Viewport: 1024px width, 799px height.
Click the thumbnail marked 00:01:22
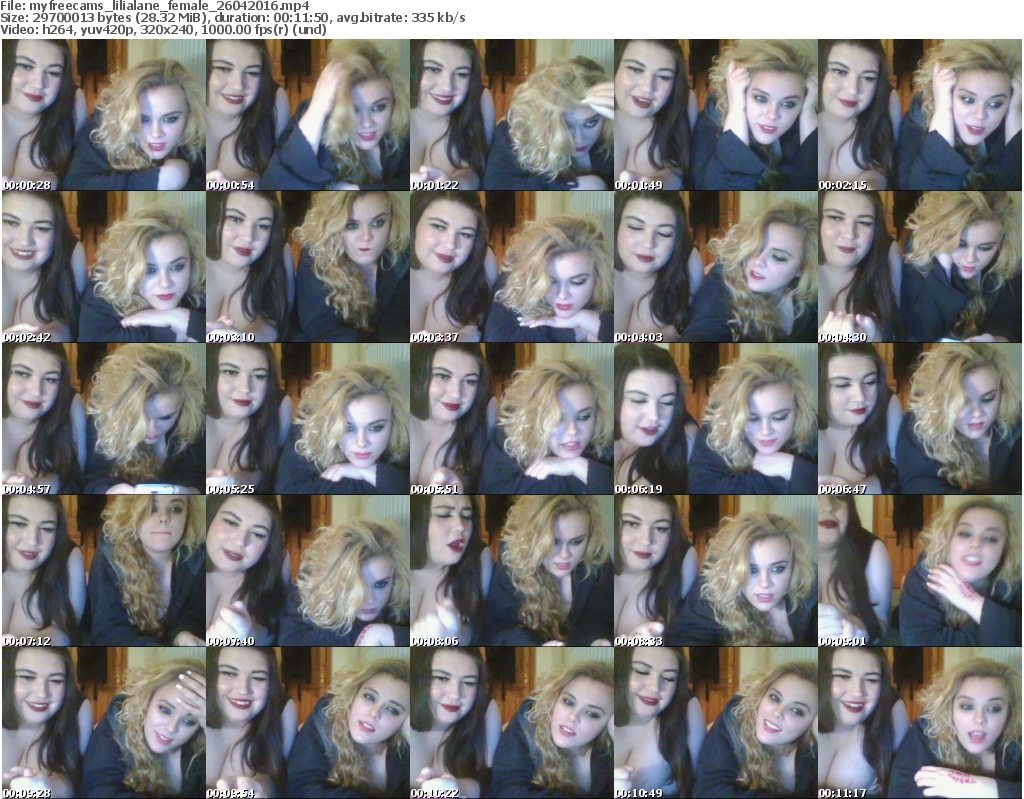511,115
